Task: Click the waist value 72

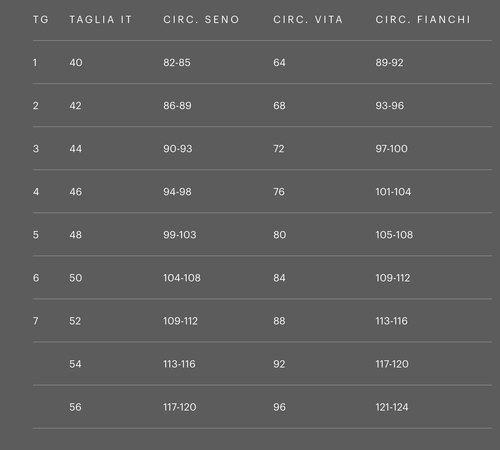Action: (x=279, y=149)
